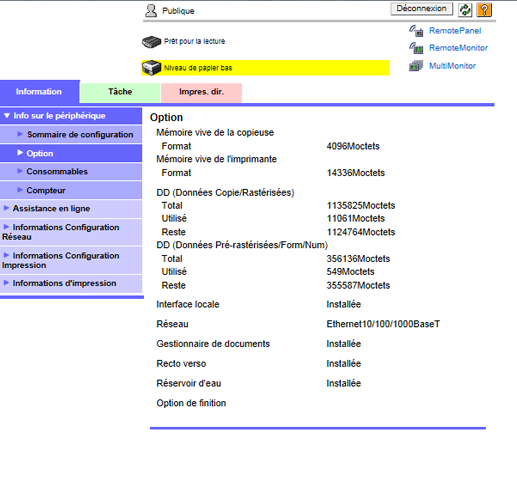Click the 356136Moctets total value
The image size is (517, 490).
pos(358,259)
